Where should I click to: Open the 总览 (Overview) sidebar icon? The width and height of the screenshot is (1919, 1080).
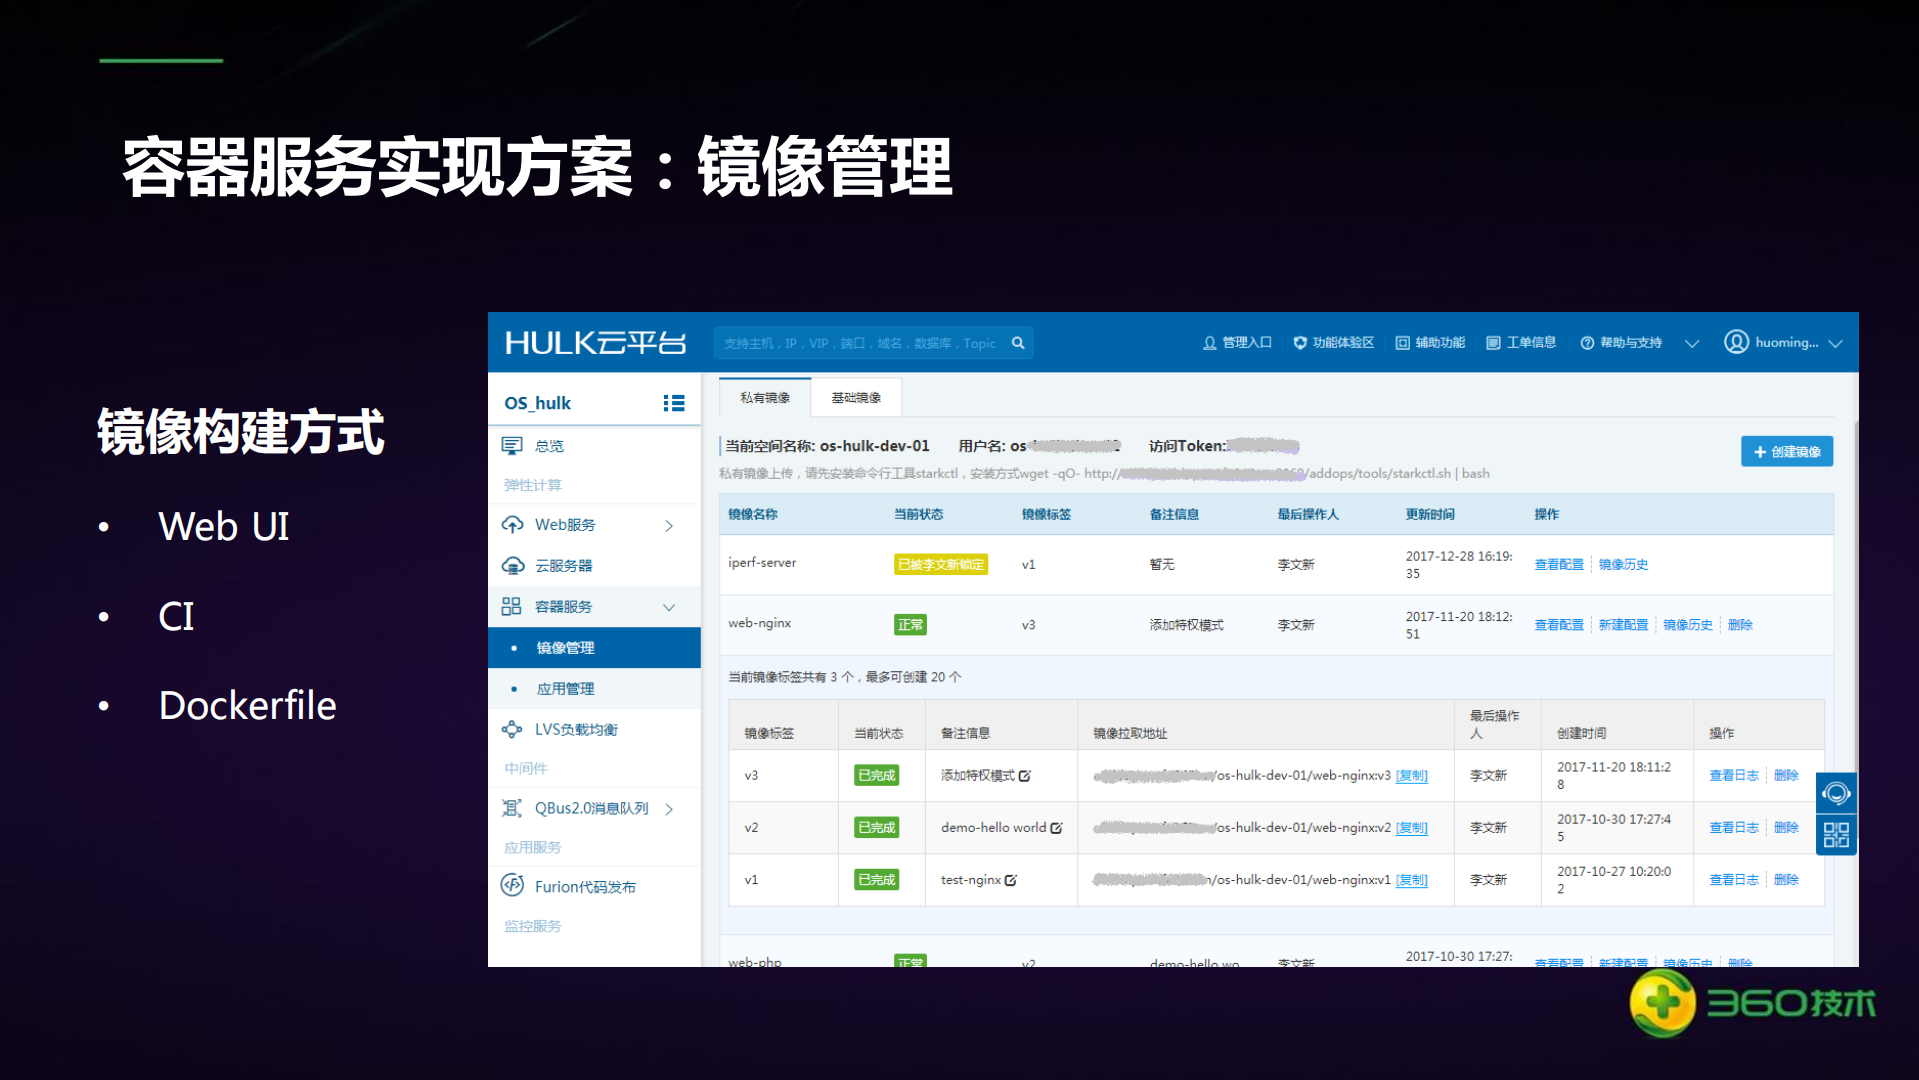pyautogui.click(x=513, y=446)
